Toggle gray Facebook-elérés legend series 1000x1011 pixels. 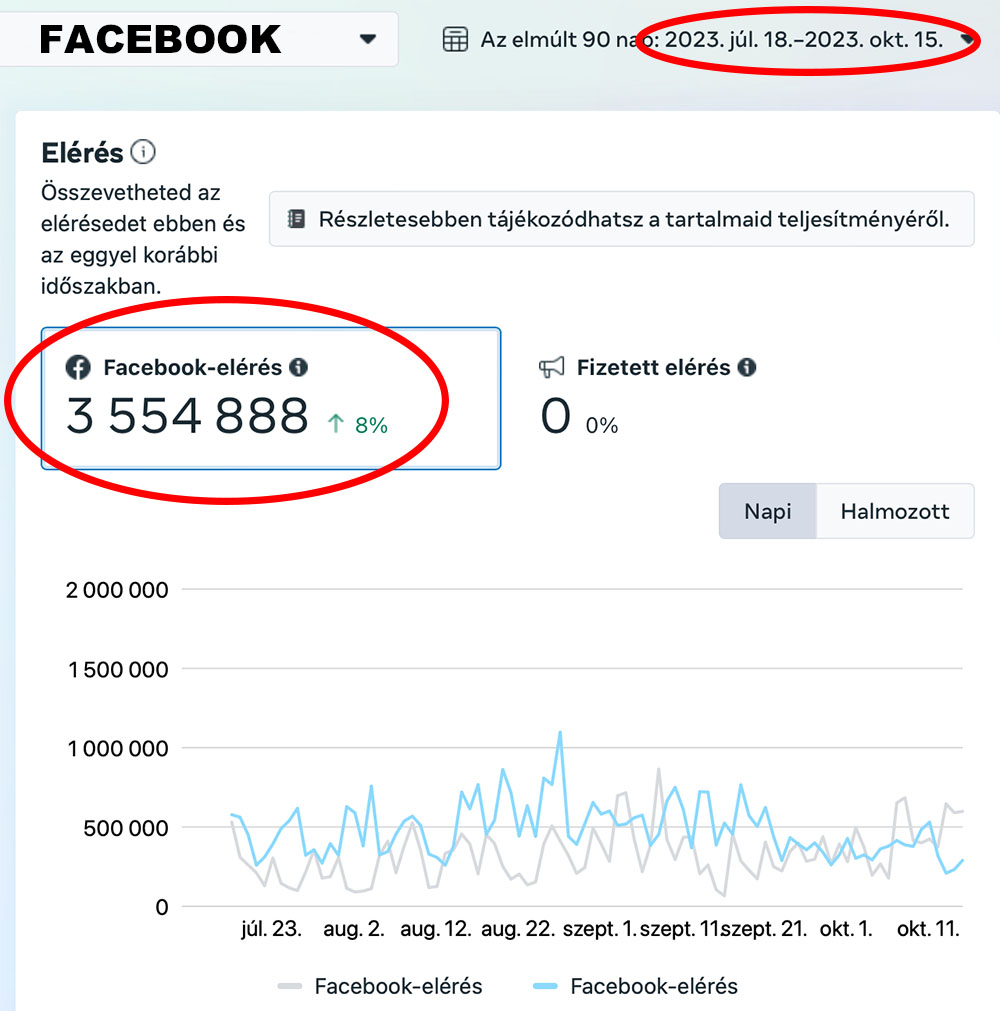click(x=380, y=986)
